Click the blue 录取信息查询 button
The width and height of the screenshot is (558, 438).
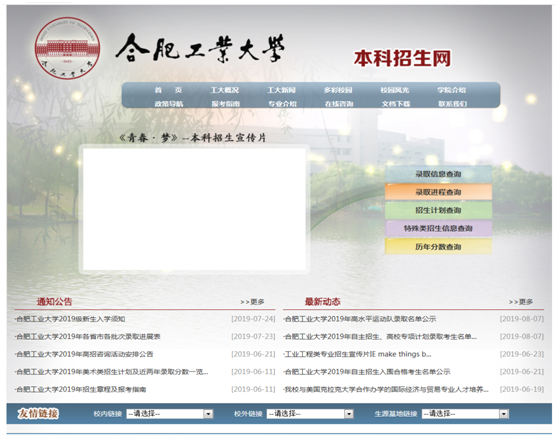(x=438, y=174)
